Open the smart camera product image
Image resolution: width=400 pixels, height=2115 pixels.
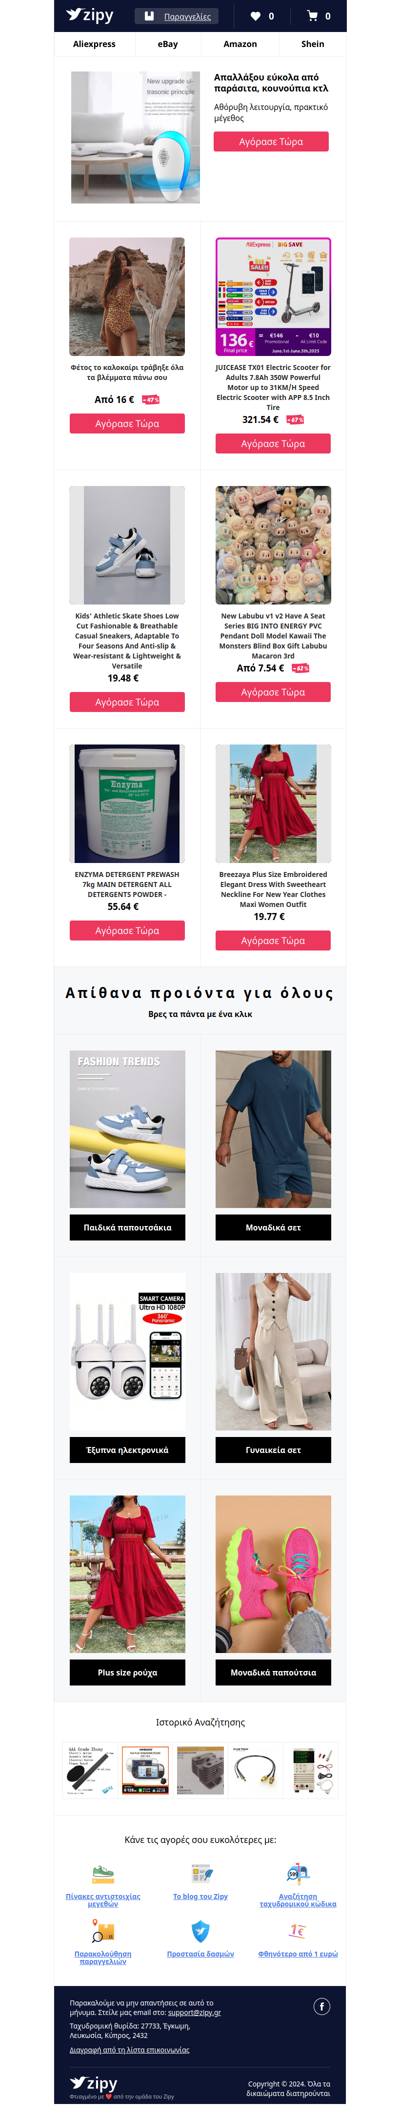coord(127,1351)
